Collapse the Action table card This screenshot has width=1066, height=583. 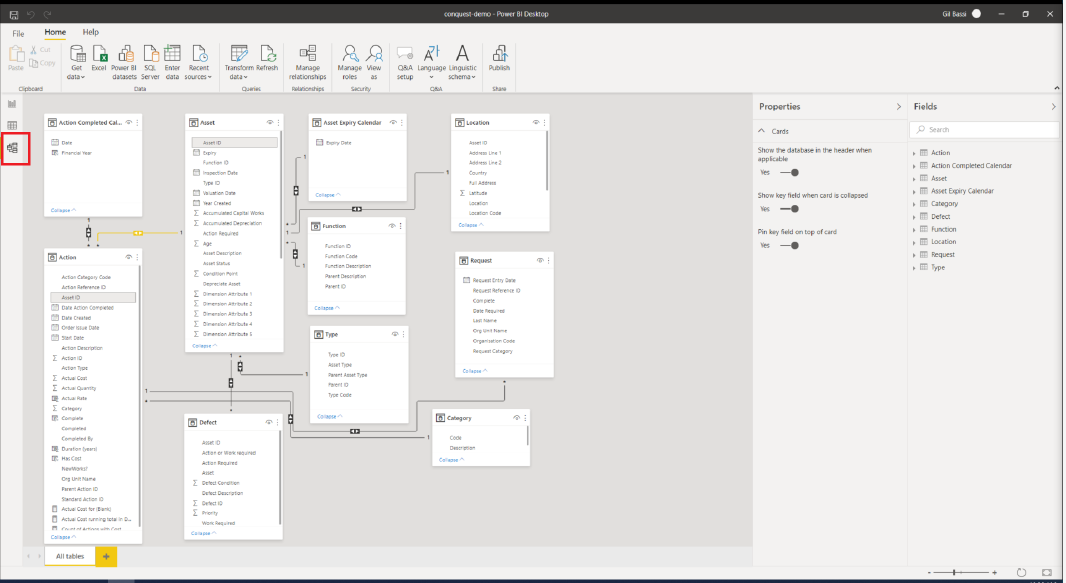tap(63, 537)
